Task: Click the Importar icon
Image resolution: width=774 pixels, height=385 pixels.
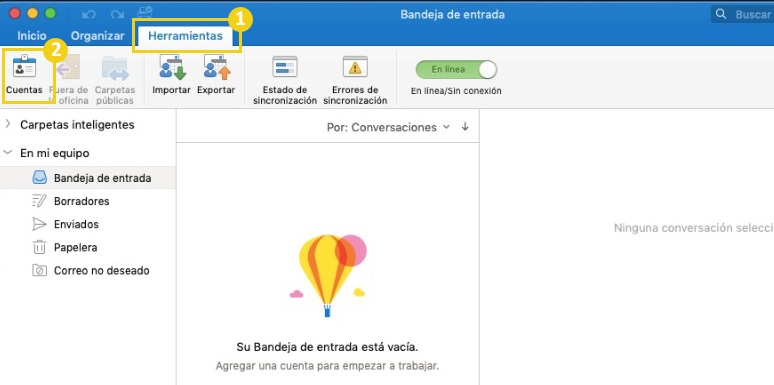Action: coord(172,68)
